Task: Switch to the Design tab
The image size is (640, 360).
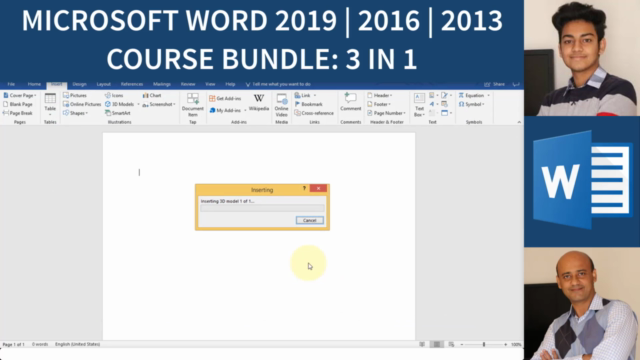Action: [x=79, y=84]
